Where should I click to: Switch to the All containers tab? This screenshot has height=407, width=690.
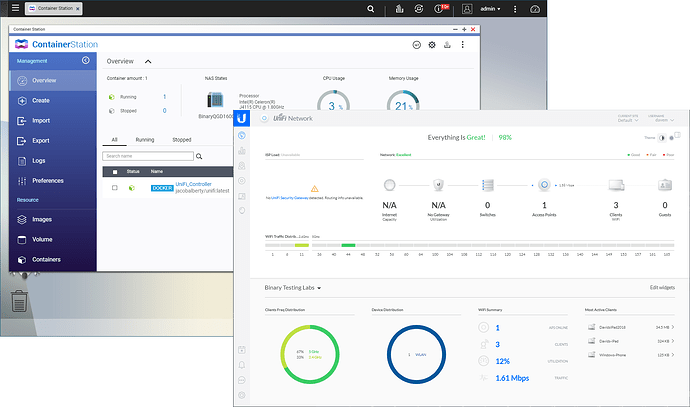114,139
